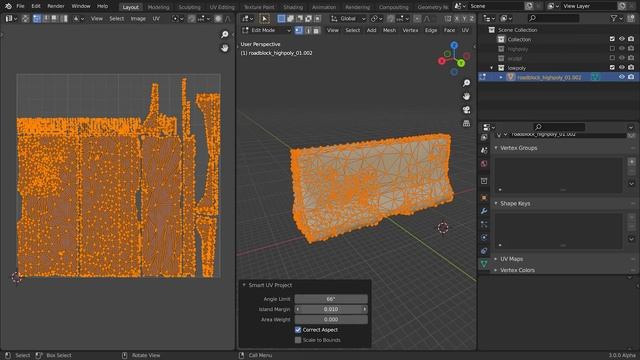This screenshot has height=360, width=640.
Task: Hide roadblock_highpoly_01.002 eye icon
Action: 622,77
